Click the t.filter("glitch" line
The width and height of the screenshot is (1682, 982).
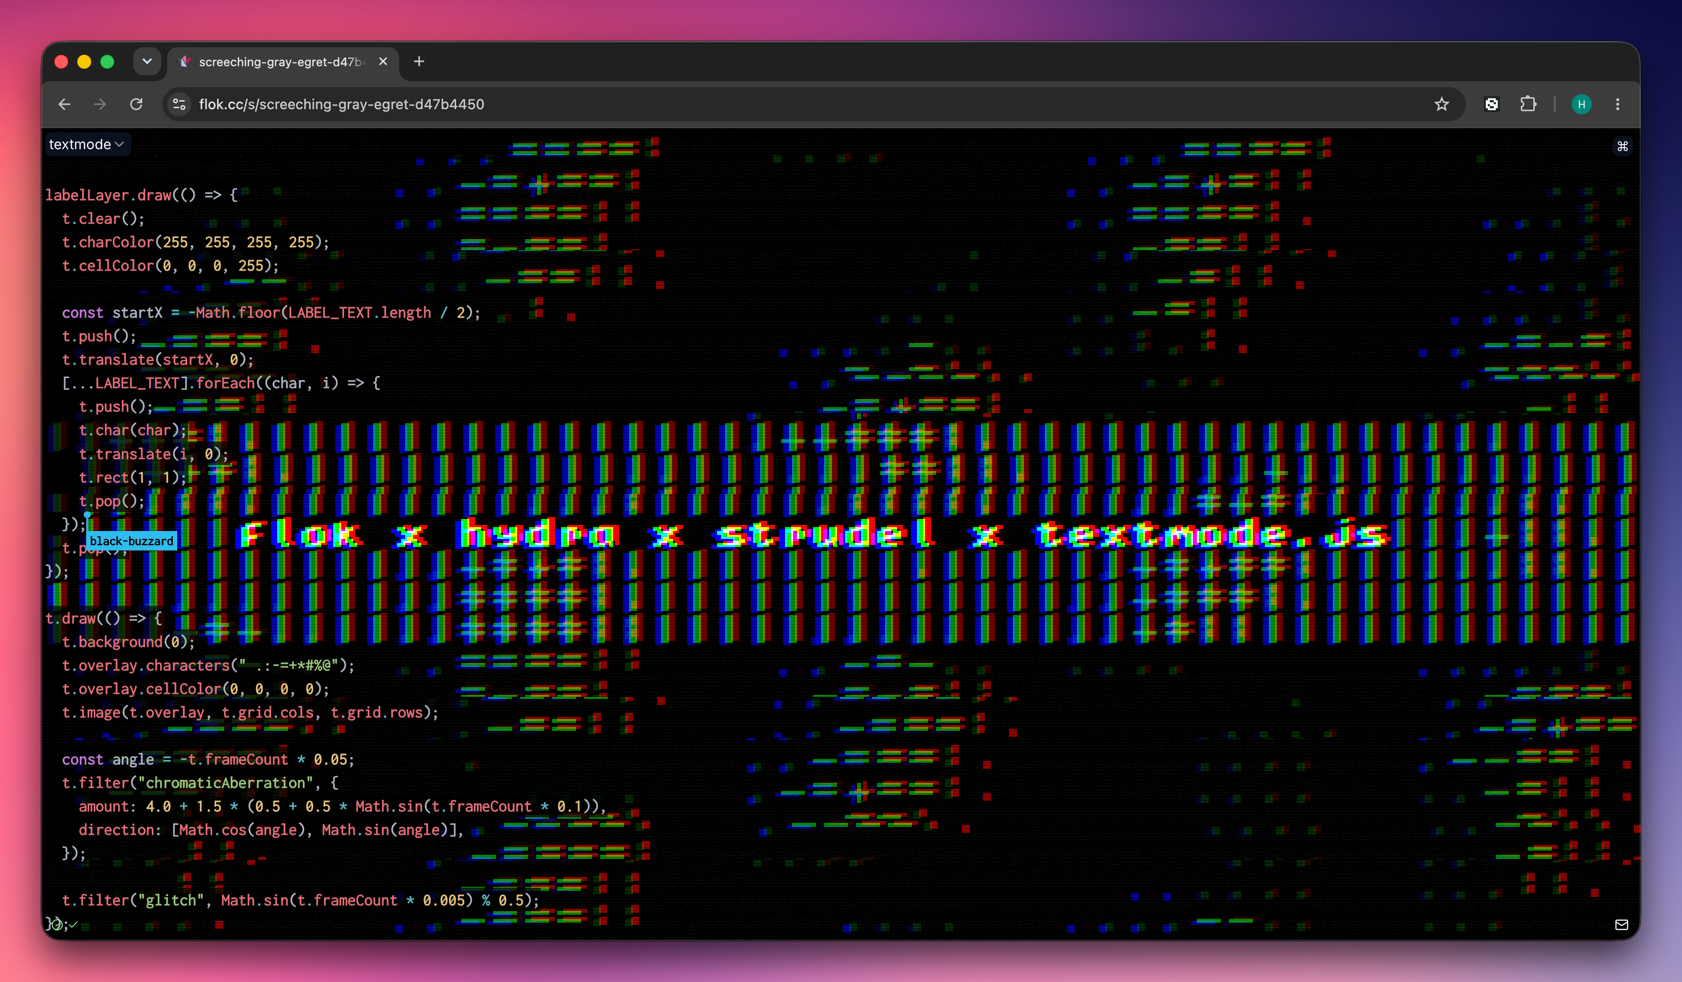click(300, 901)
